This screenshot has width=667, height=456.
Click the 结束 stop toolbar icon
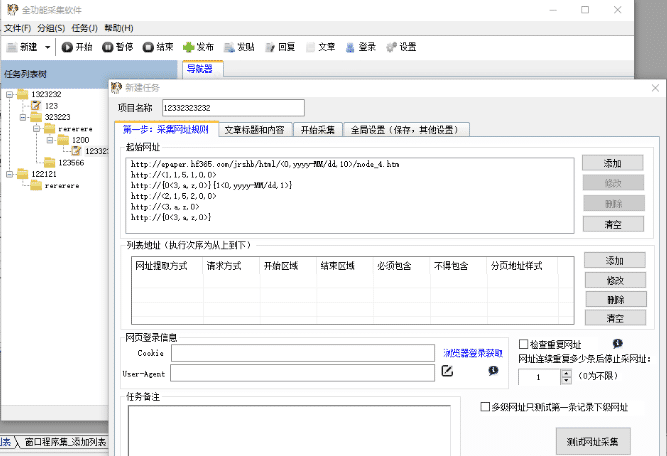[x=148, y=47]
